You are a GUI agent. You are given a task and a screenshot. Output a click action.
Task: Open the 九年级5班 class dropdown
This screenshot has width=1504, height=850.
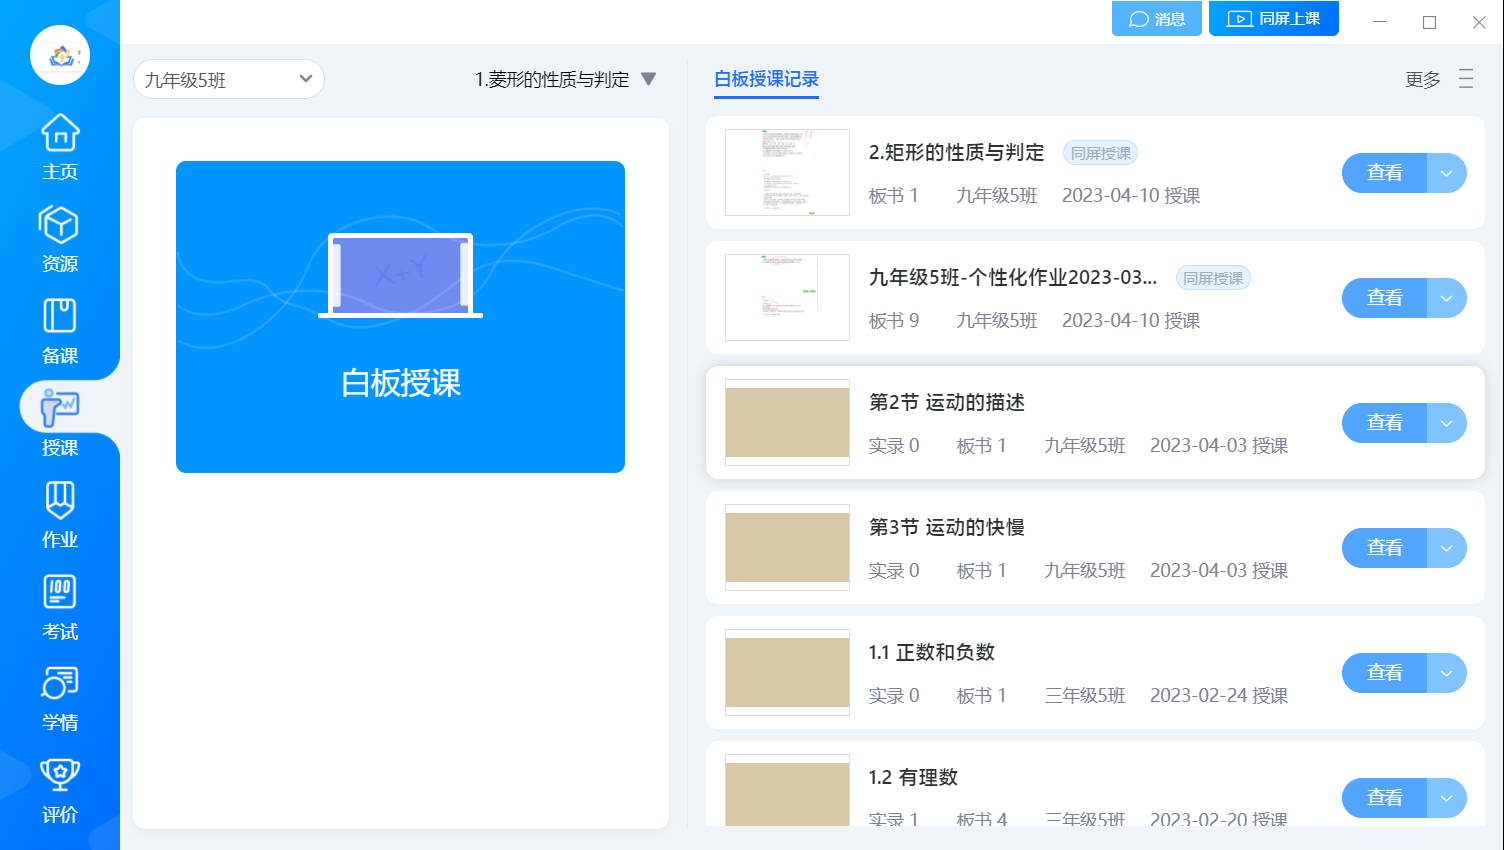pyautogui.click(x=228, y=79)
